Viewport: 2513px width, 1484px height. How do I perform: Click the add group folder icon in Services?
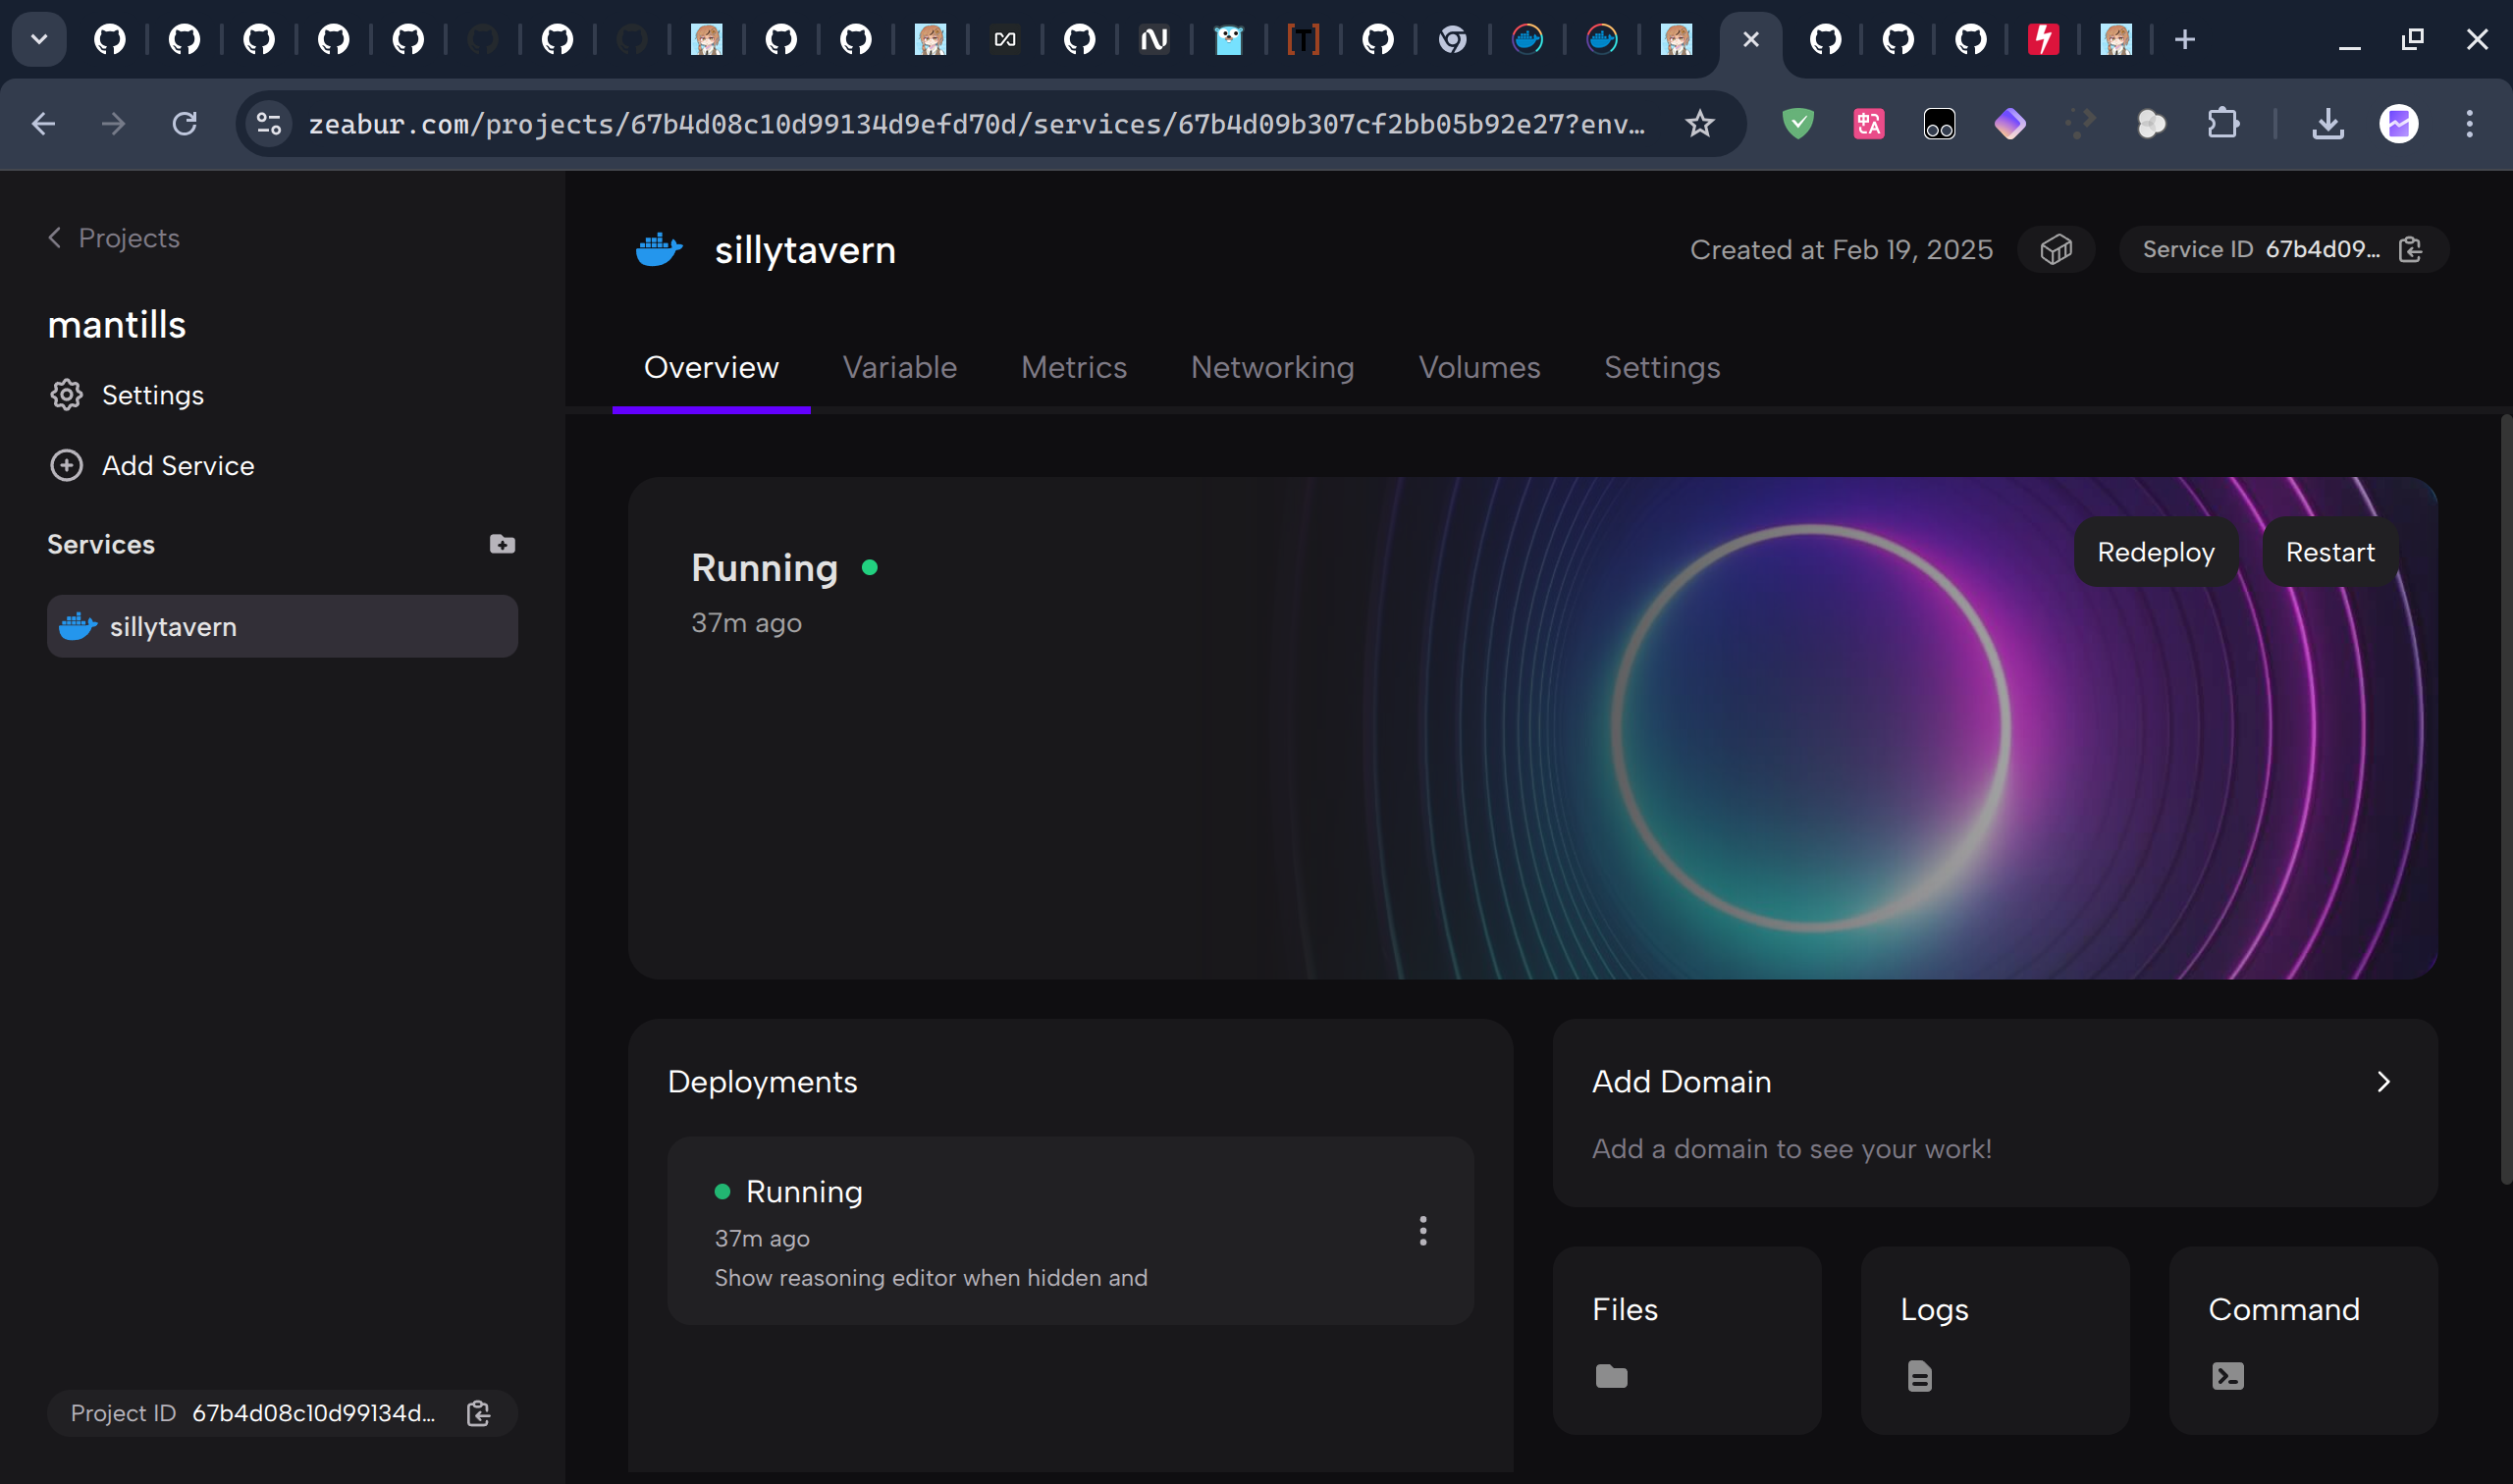click(x=502, y=544)
